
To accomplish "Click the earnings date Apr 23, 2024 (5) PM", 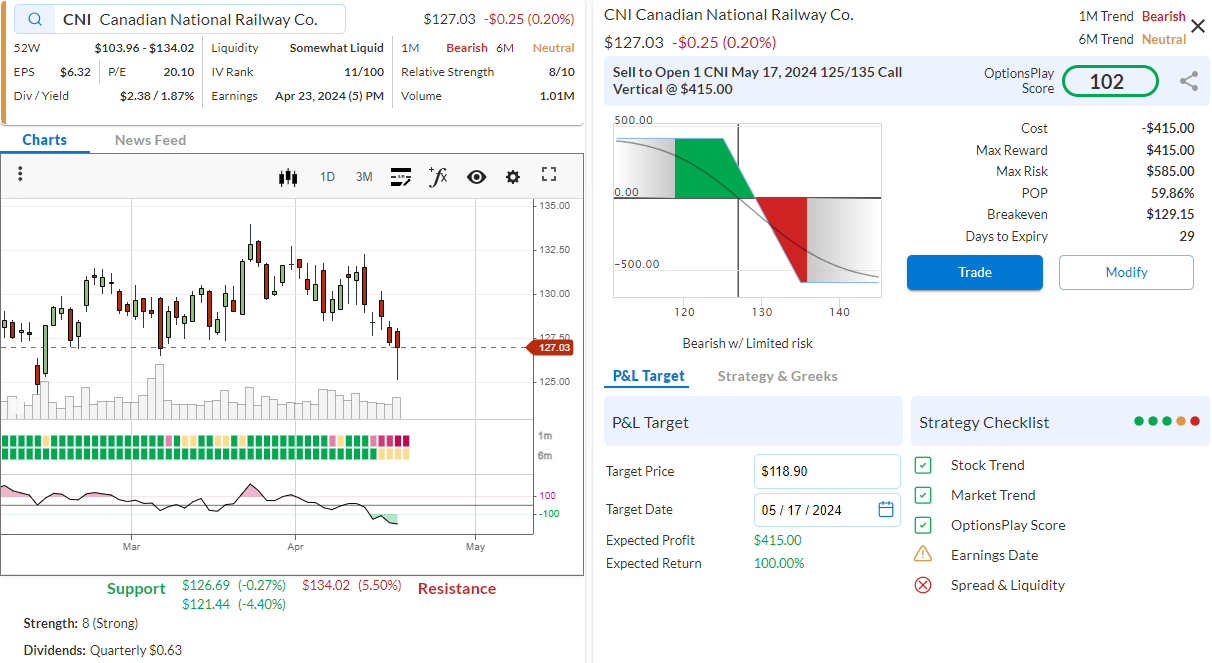I will pos(329,96).
